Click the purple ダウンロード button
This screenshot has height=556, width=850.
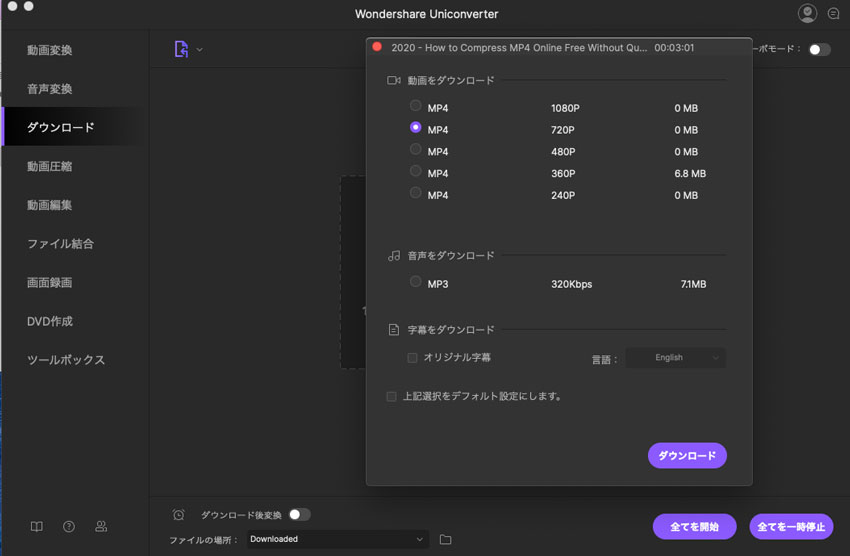(687, 456)
